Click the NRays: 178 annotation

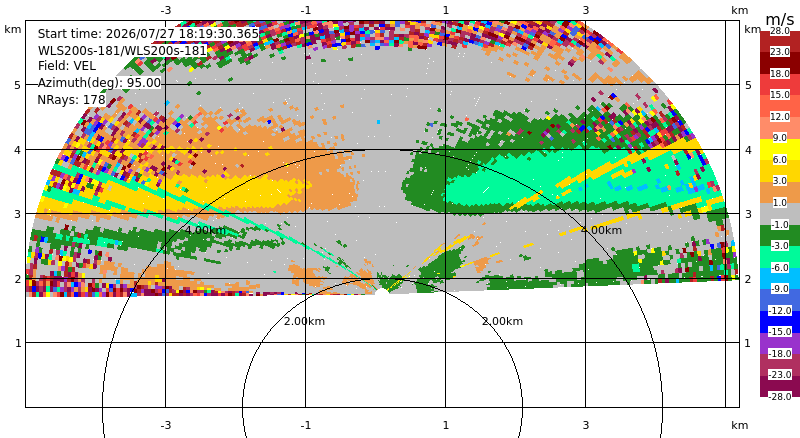click(x=71, y=100)
